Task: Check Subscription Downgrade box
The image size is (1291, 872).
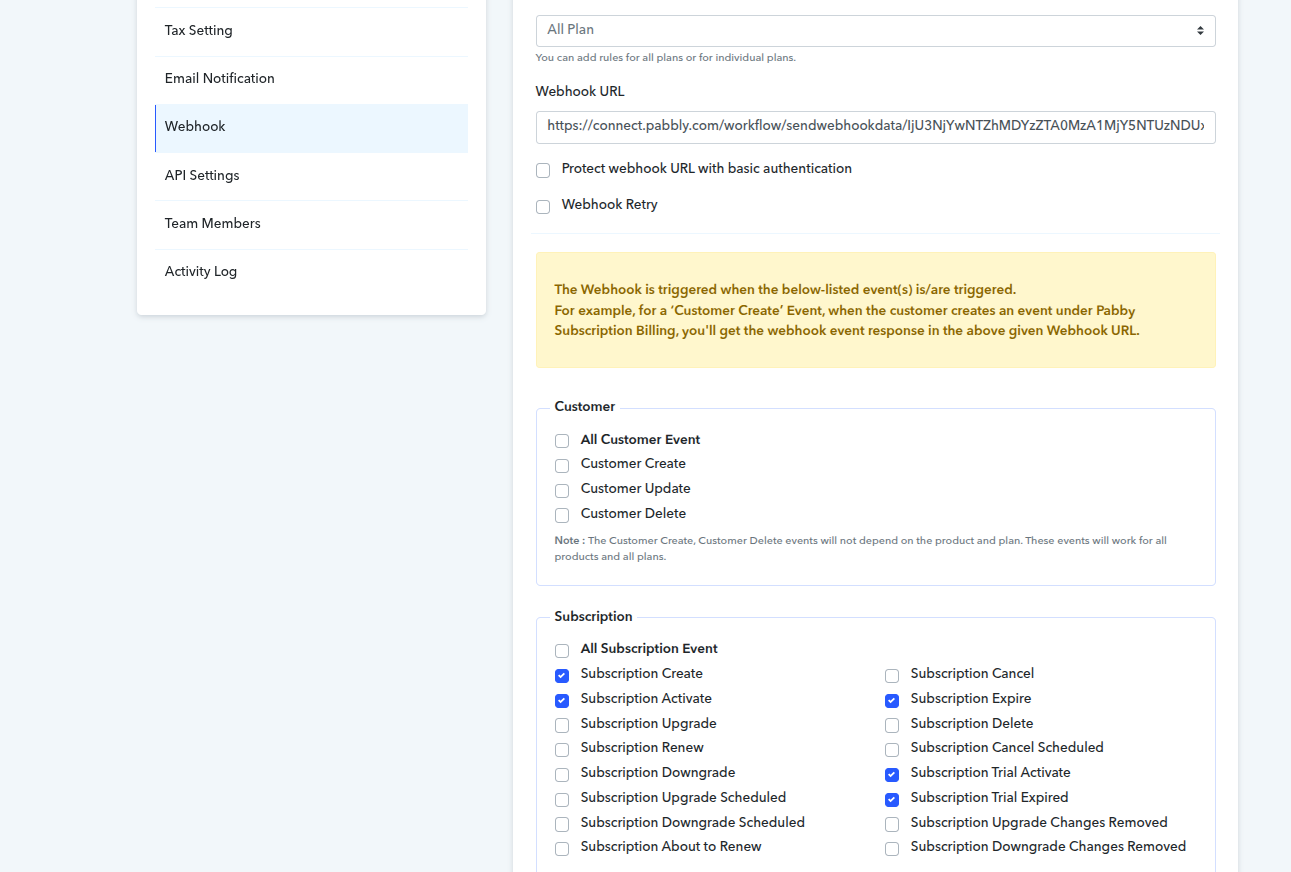Action: point(562,774)
